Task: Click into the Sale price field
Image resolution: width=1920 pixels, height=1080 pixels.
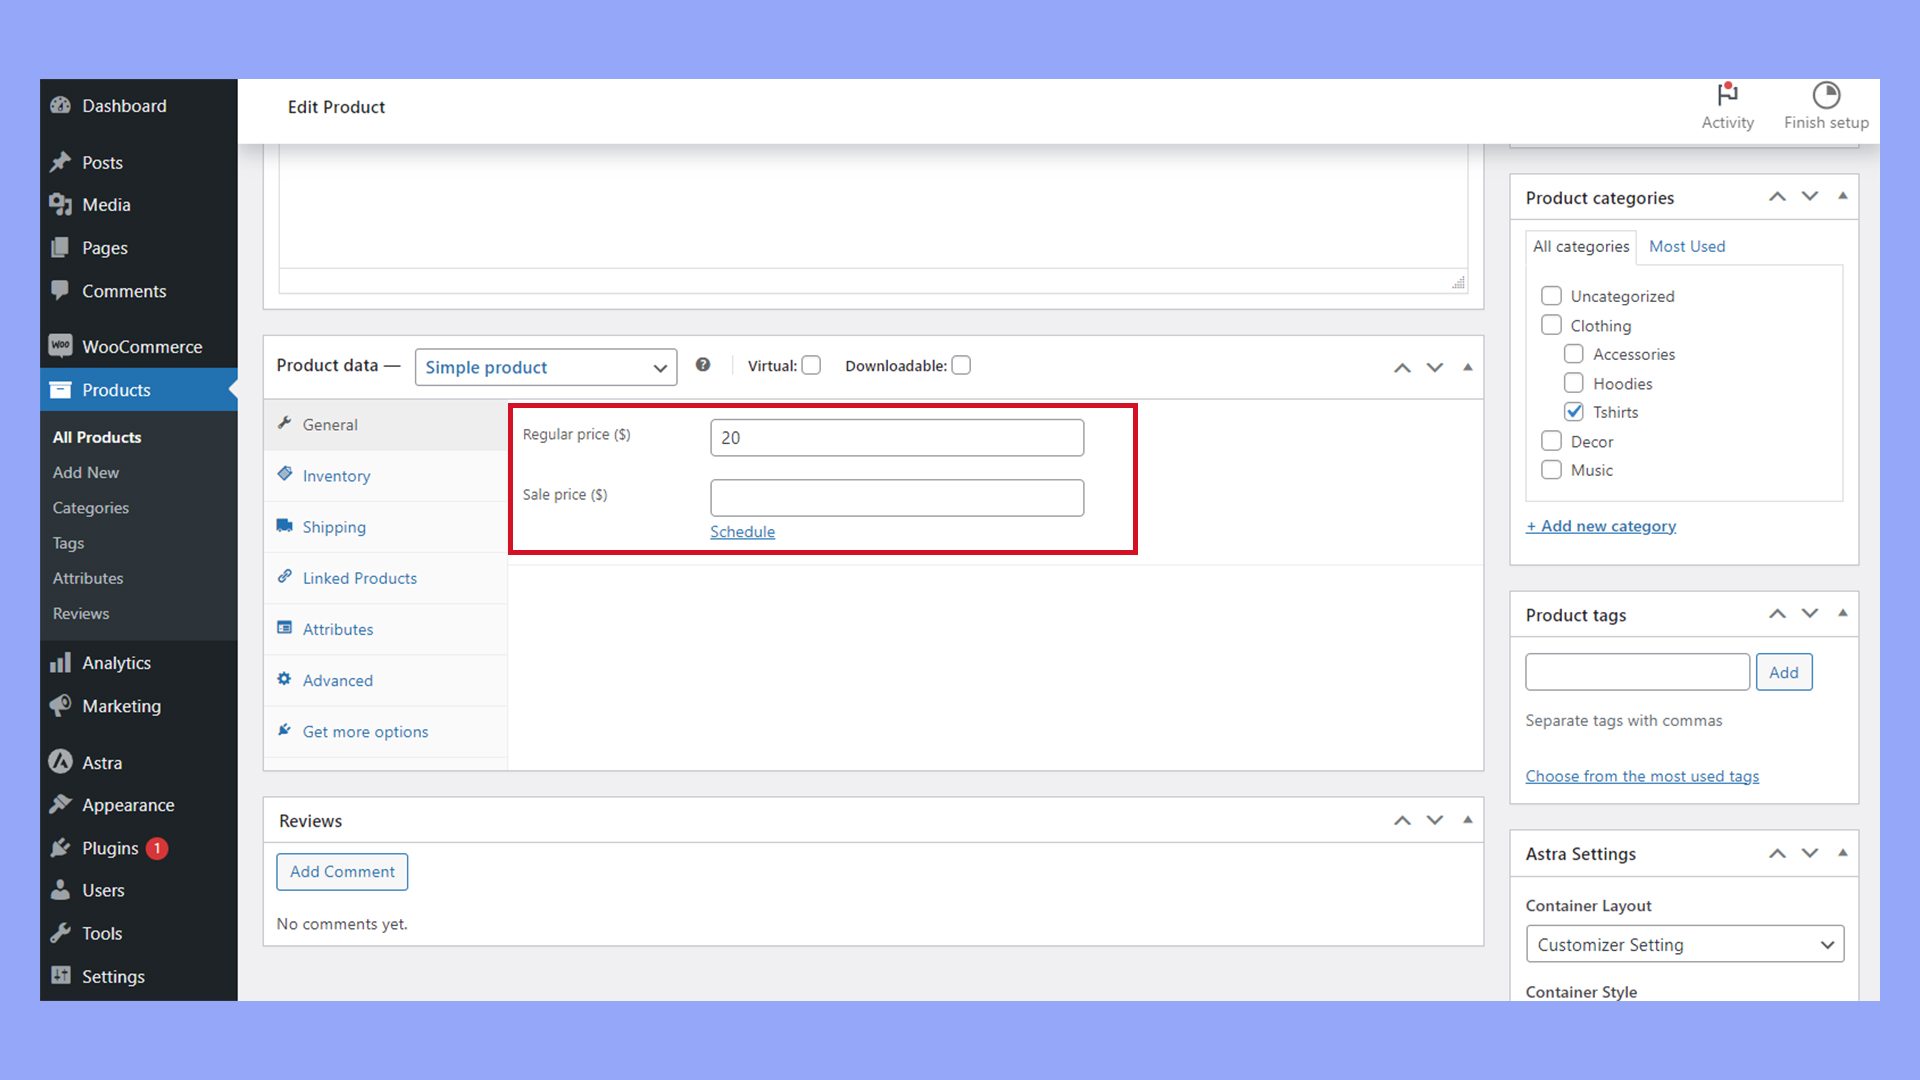Action: point(896,498)
